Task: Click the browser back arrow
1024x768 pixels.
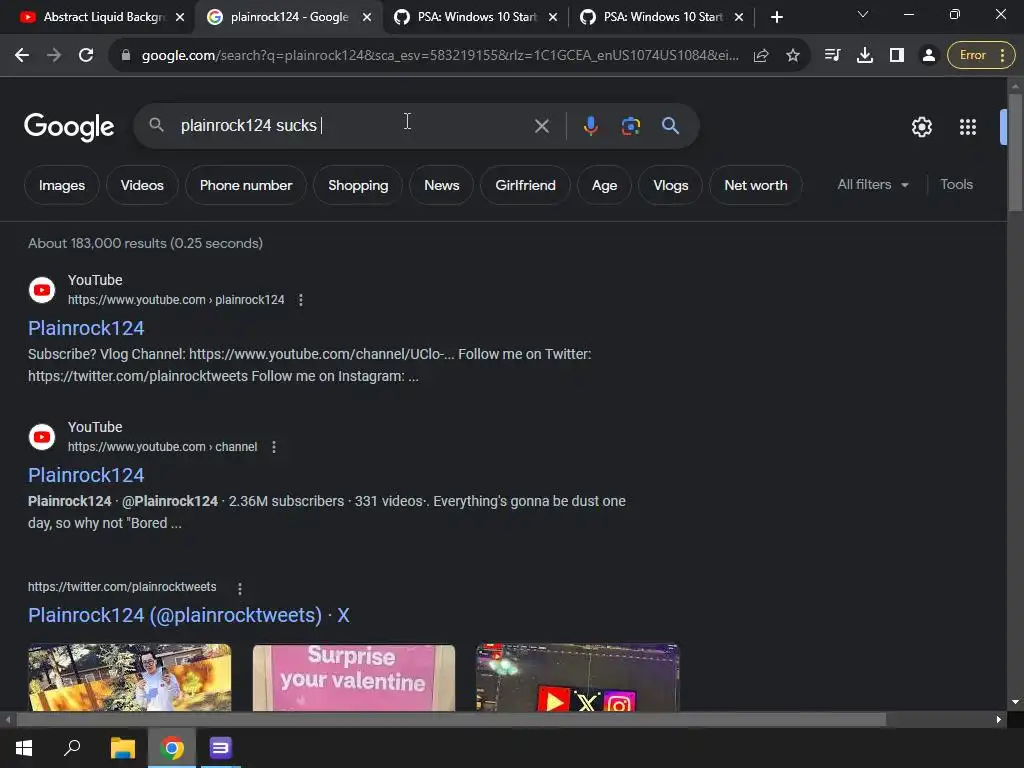Action: pyautogui.click(x=22, y=56)
